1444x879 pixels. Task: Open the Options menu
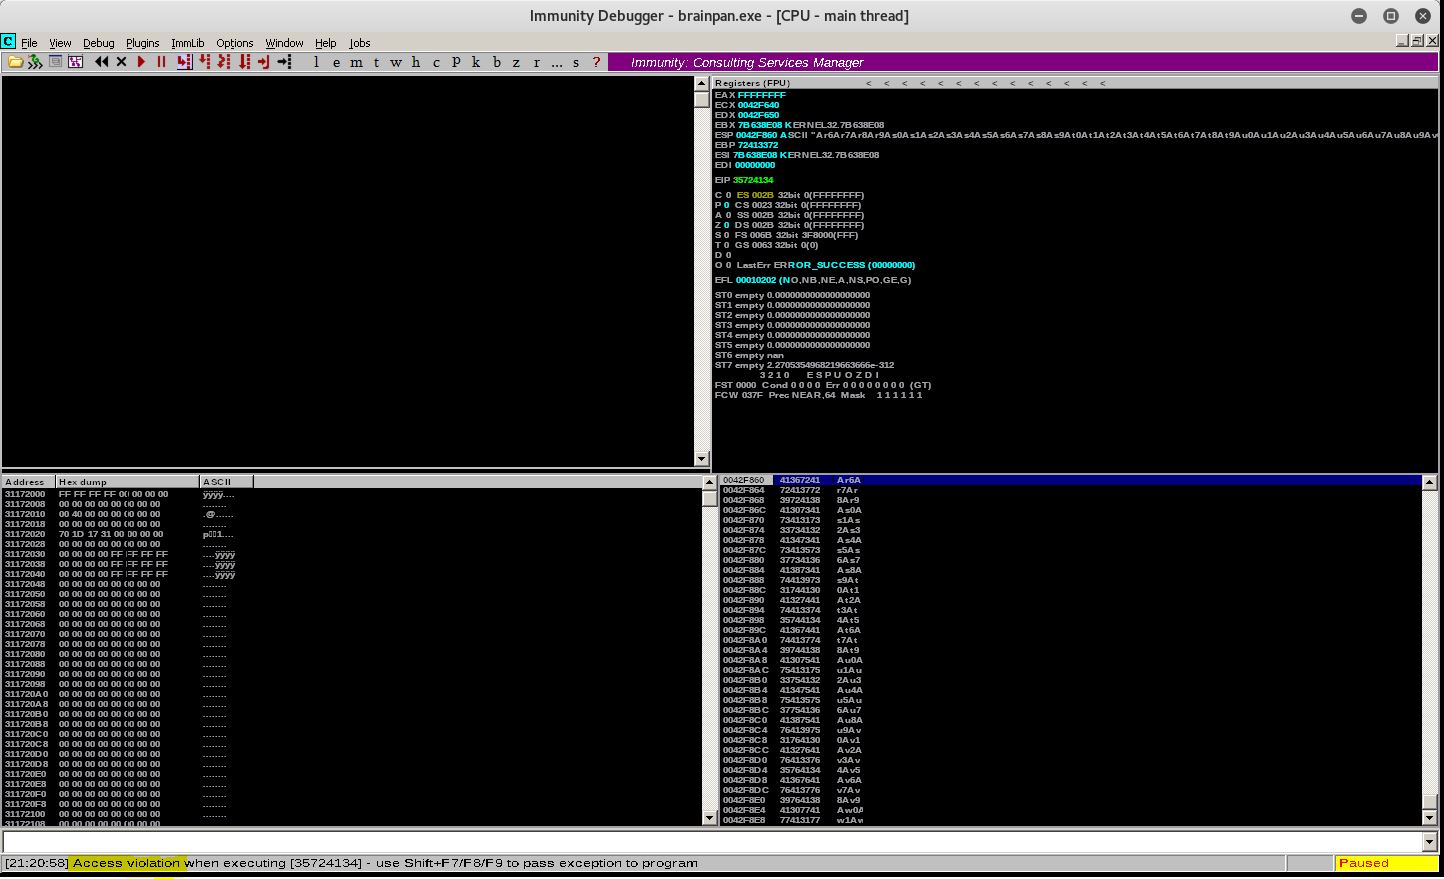[x=234, y=43]
